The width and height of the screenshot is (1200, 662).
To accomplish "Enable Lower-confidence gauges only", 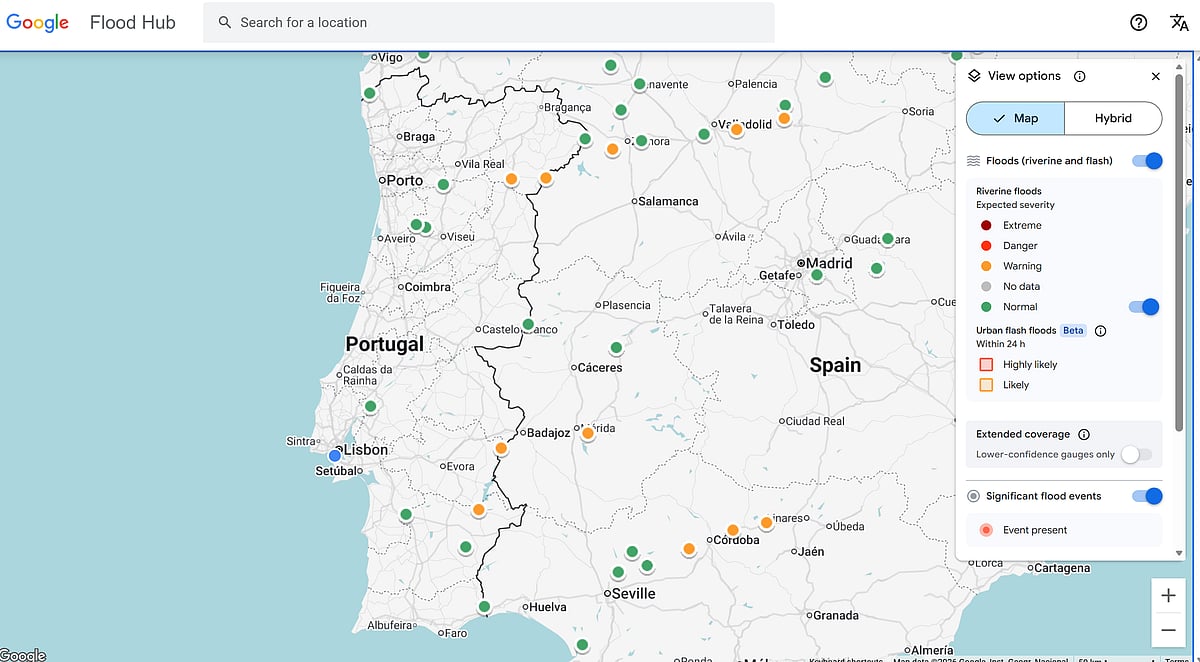I will [x=1136, y=453].
